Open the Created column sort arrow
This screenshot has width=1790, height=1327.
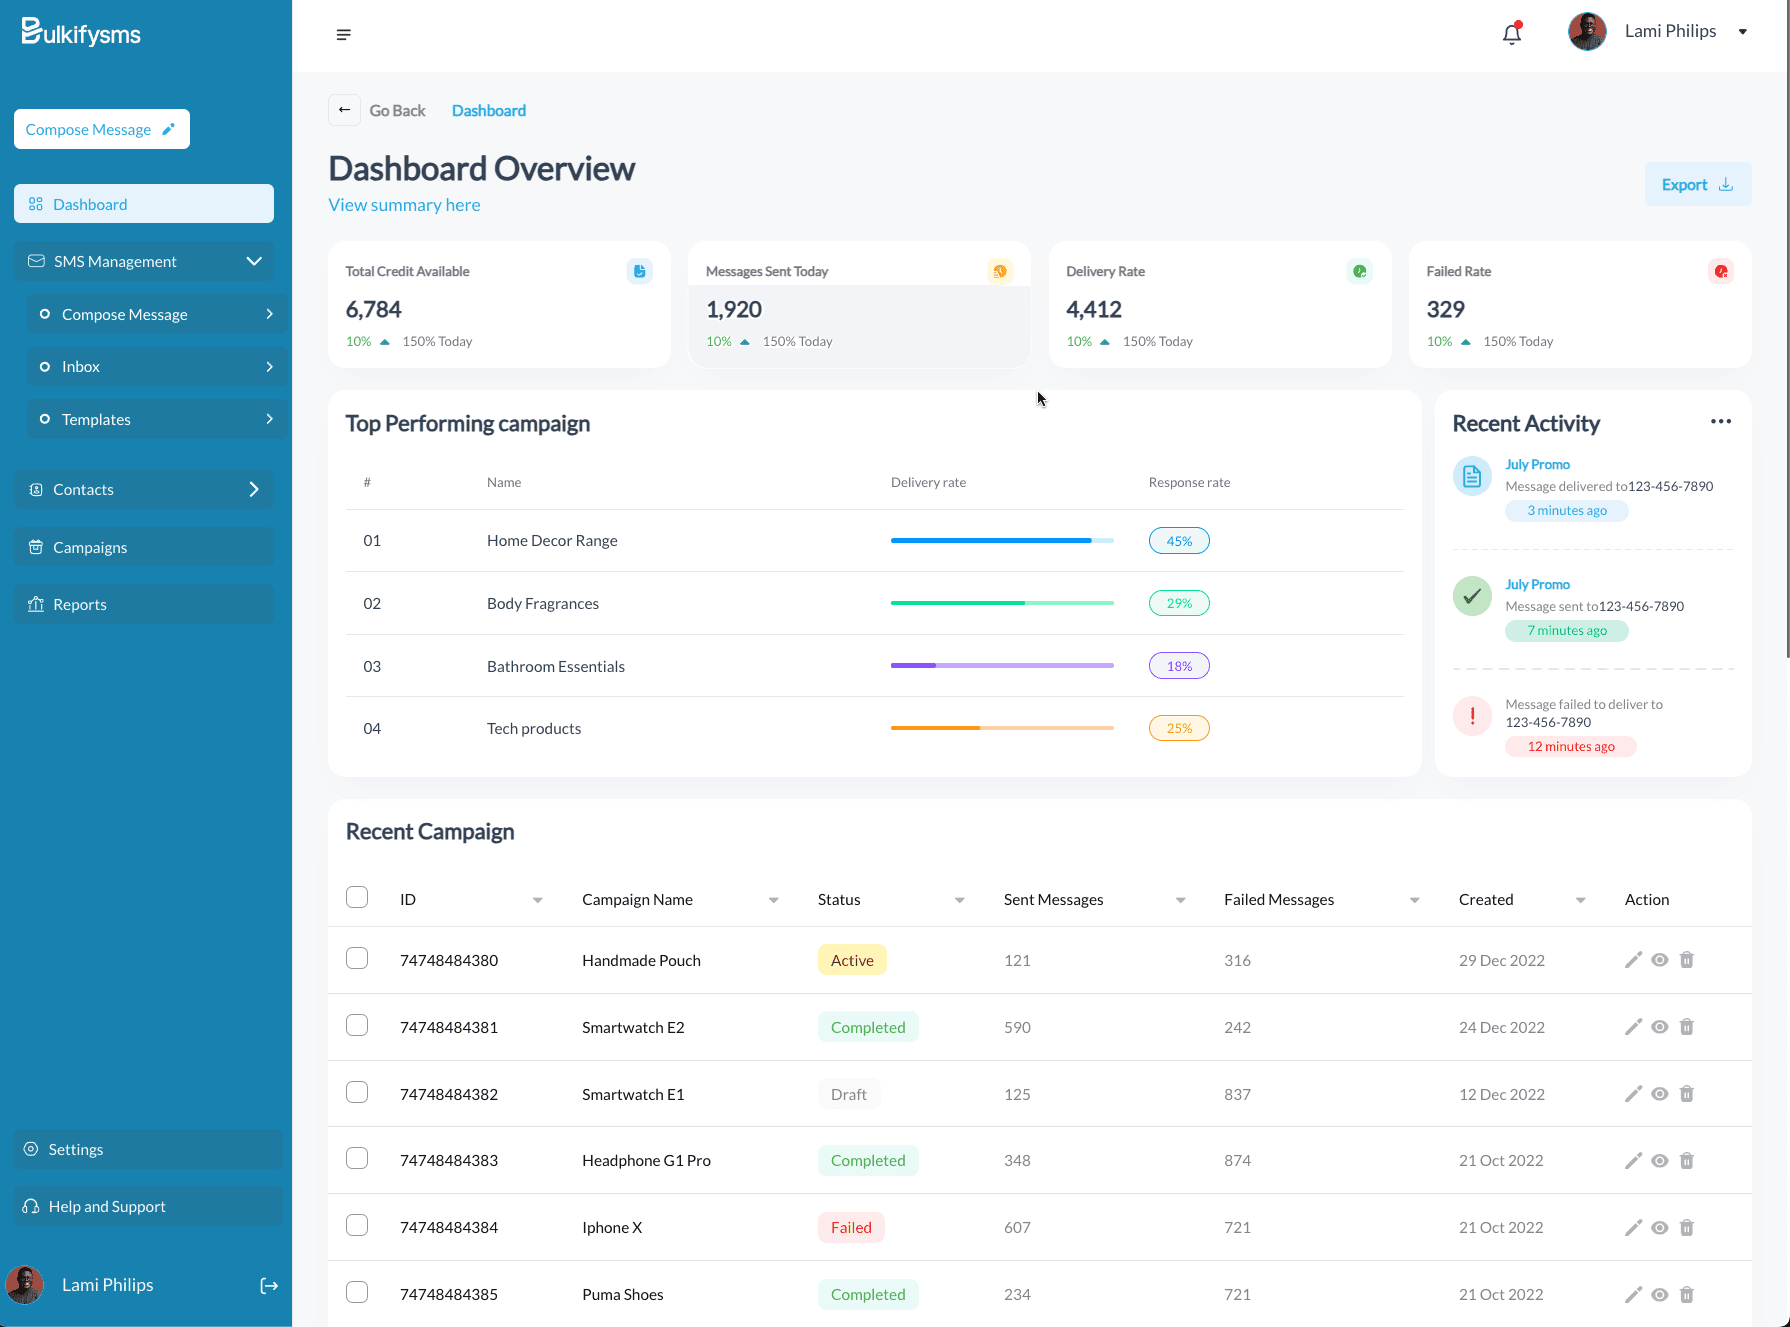1581,901
